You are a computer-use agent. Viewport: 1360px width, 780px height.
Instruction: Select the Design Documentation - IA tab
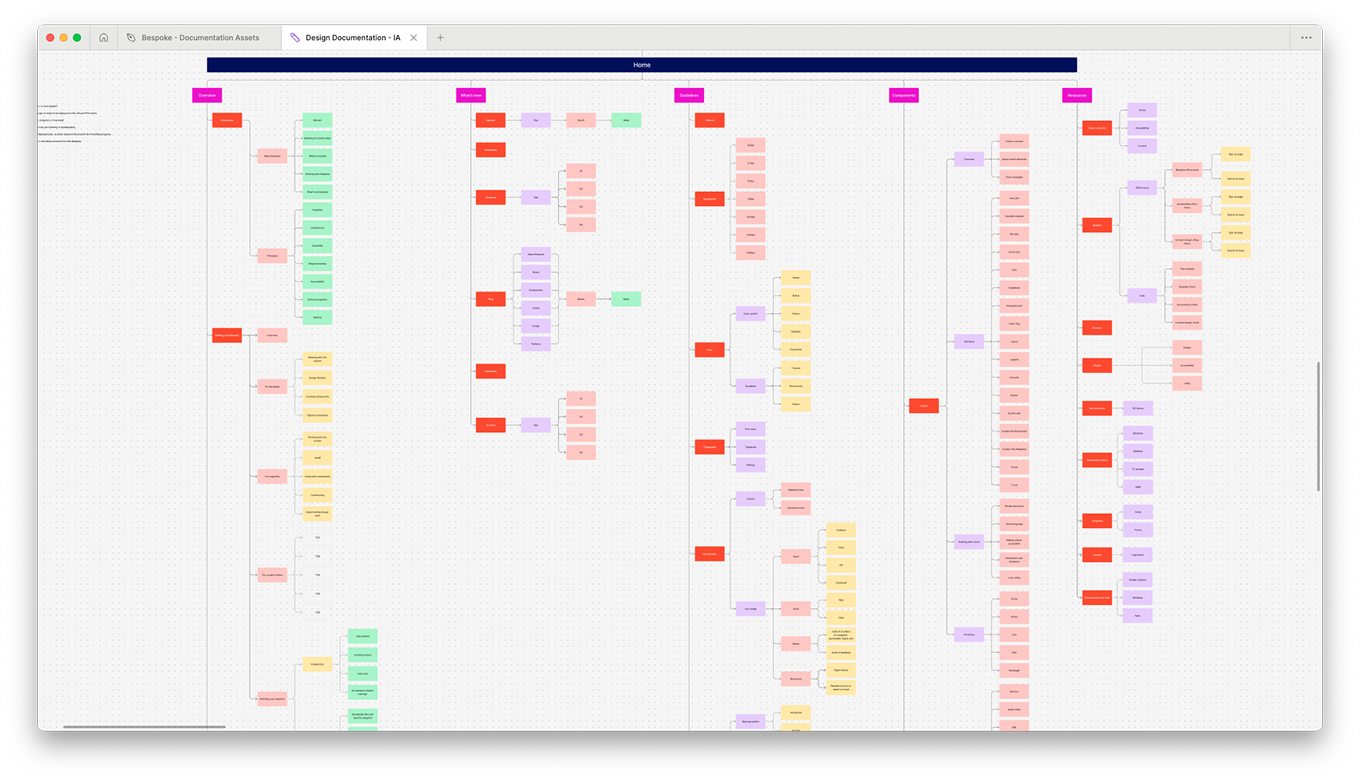click(352, 38)
